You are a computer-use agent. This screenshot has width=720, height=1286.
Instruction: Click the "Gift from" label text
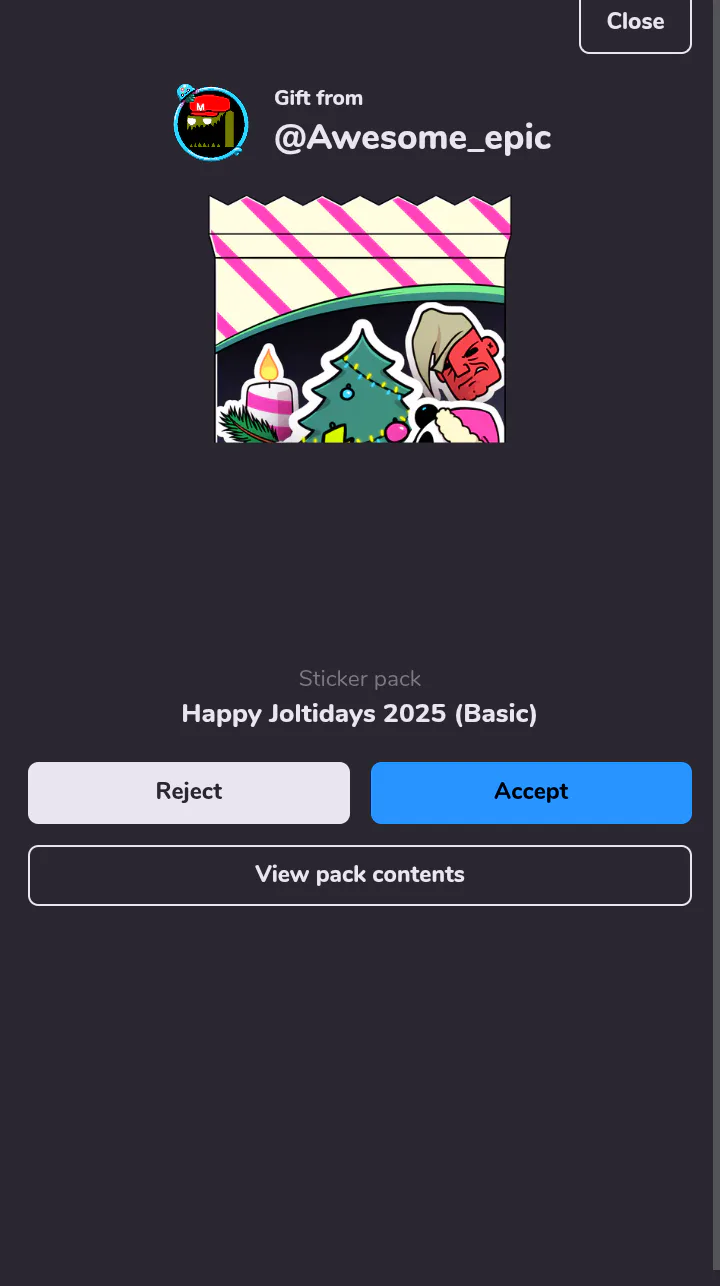pos(318,98)
